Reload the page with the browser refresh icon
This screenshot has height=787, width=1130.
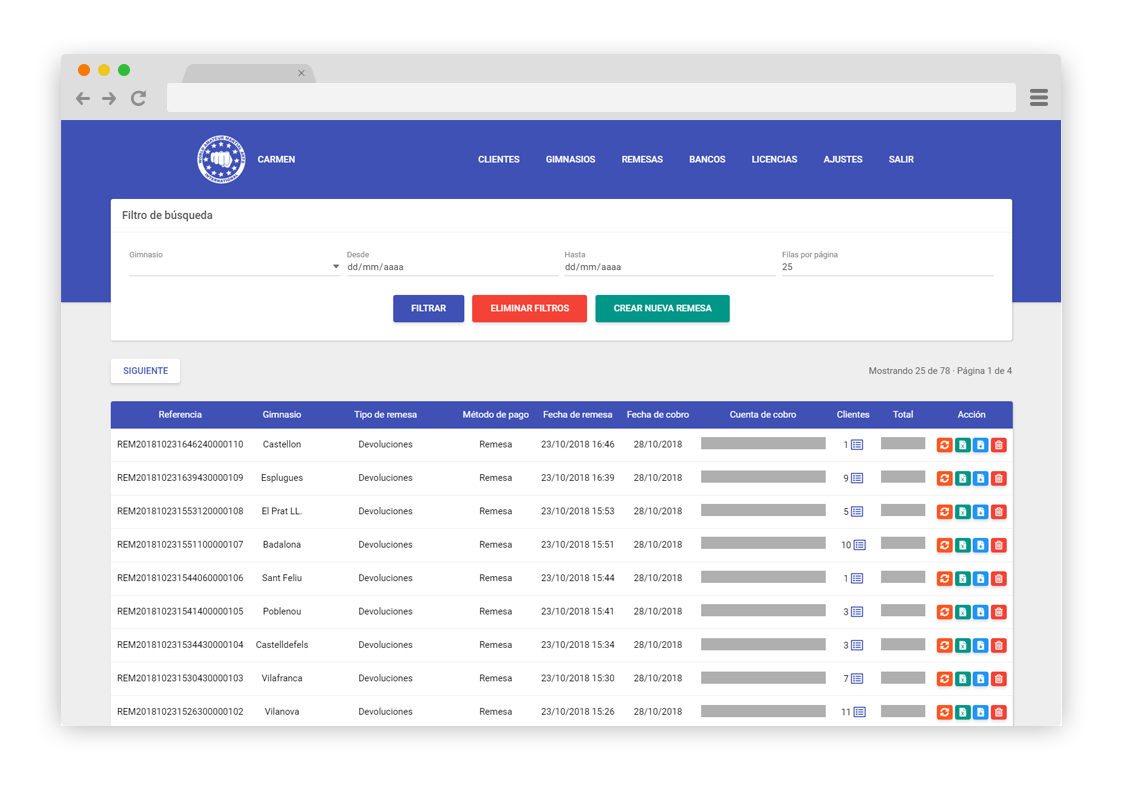click(x=138, y=98)
